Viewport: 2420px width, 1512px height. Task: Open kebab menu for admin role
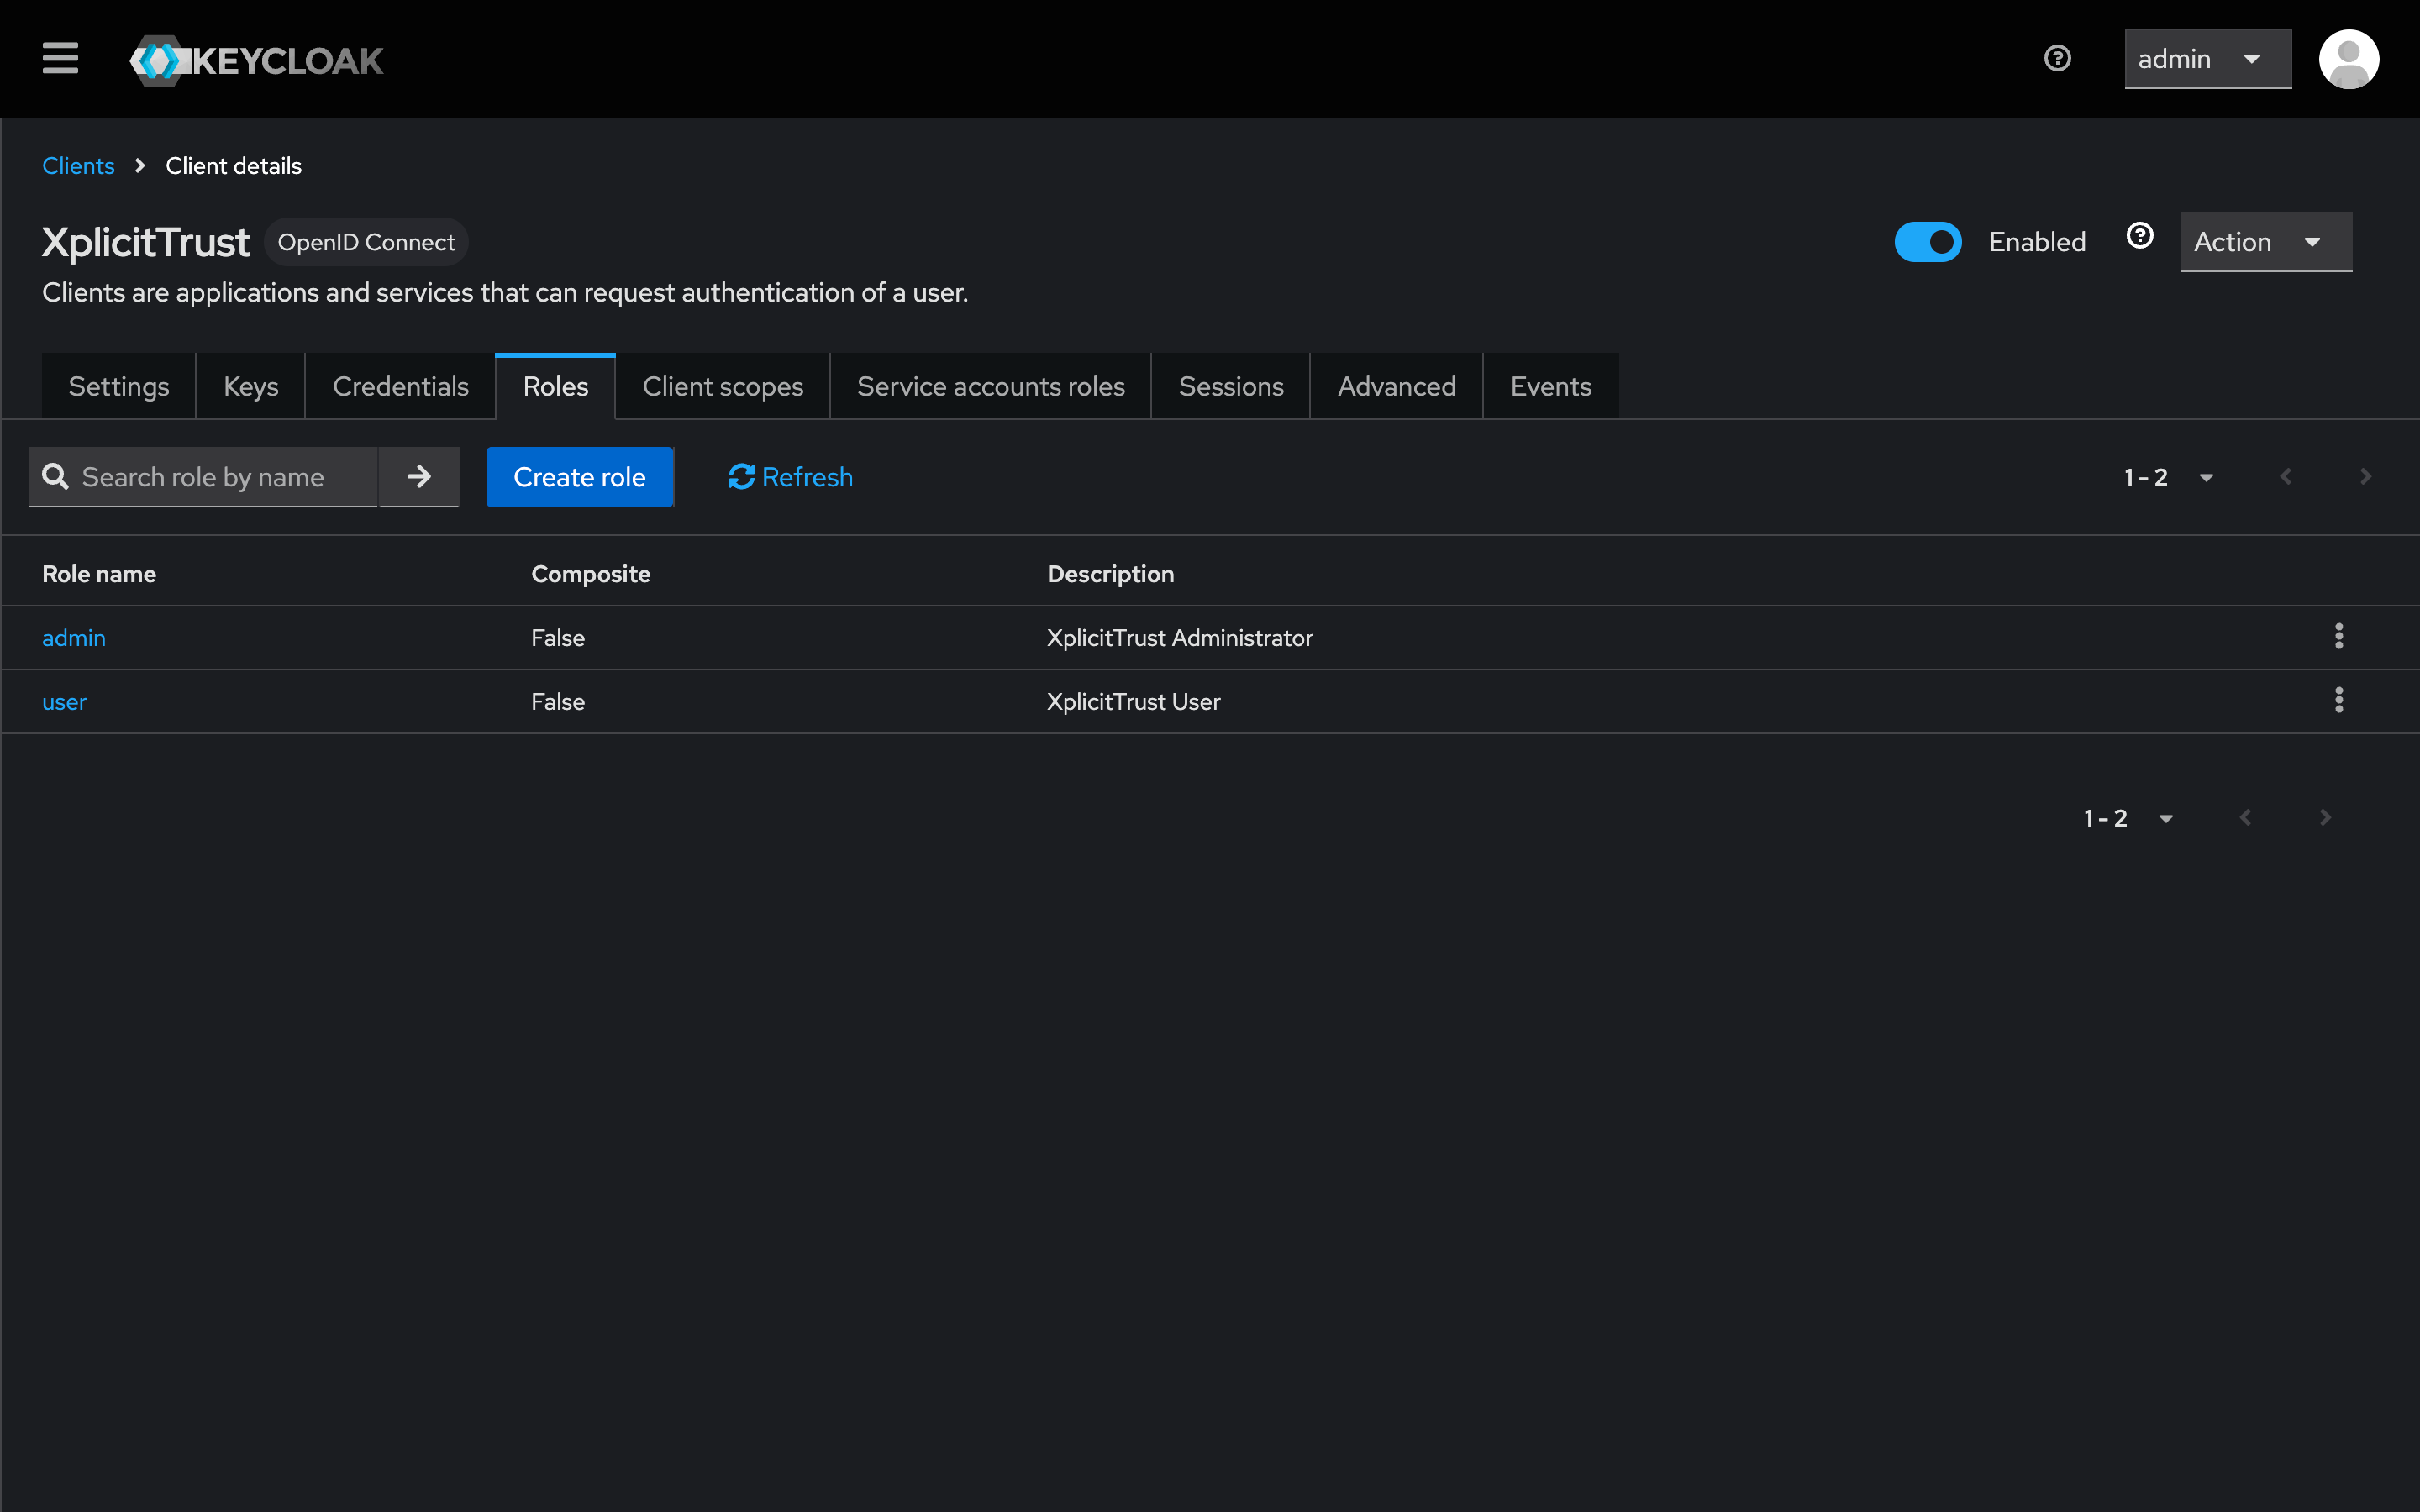2338,637
